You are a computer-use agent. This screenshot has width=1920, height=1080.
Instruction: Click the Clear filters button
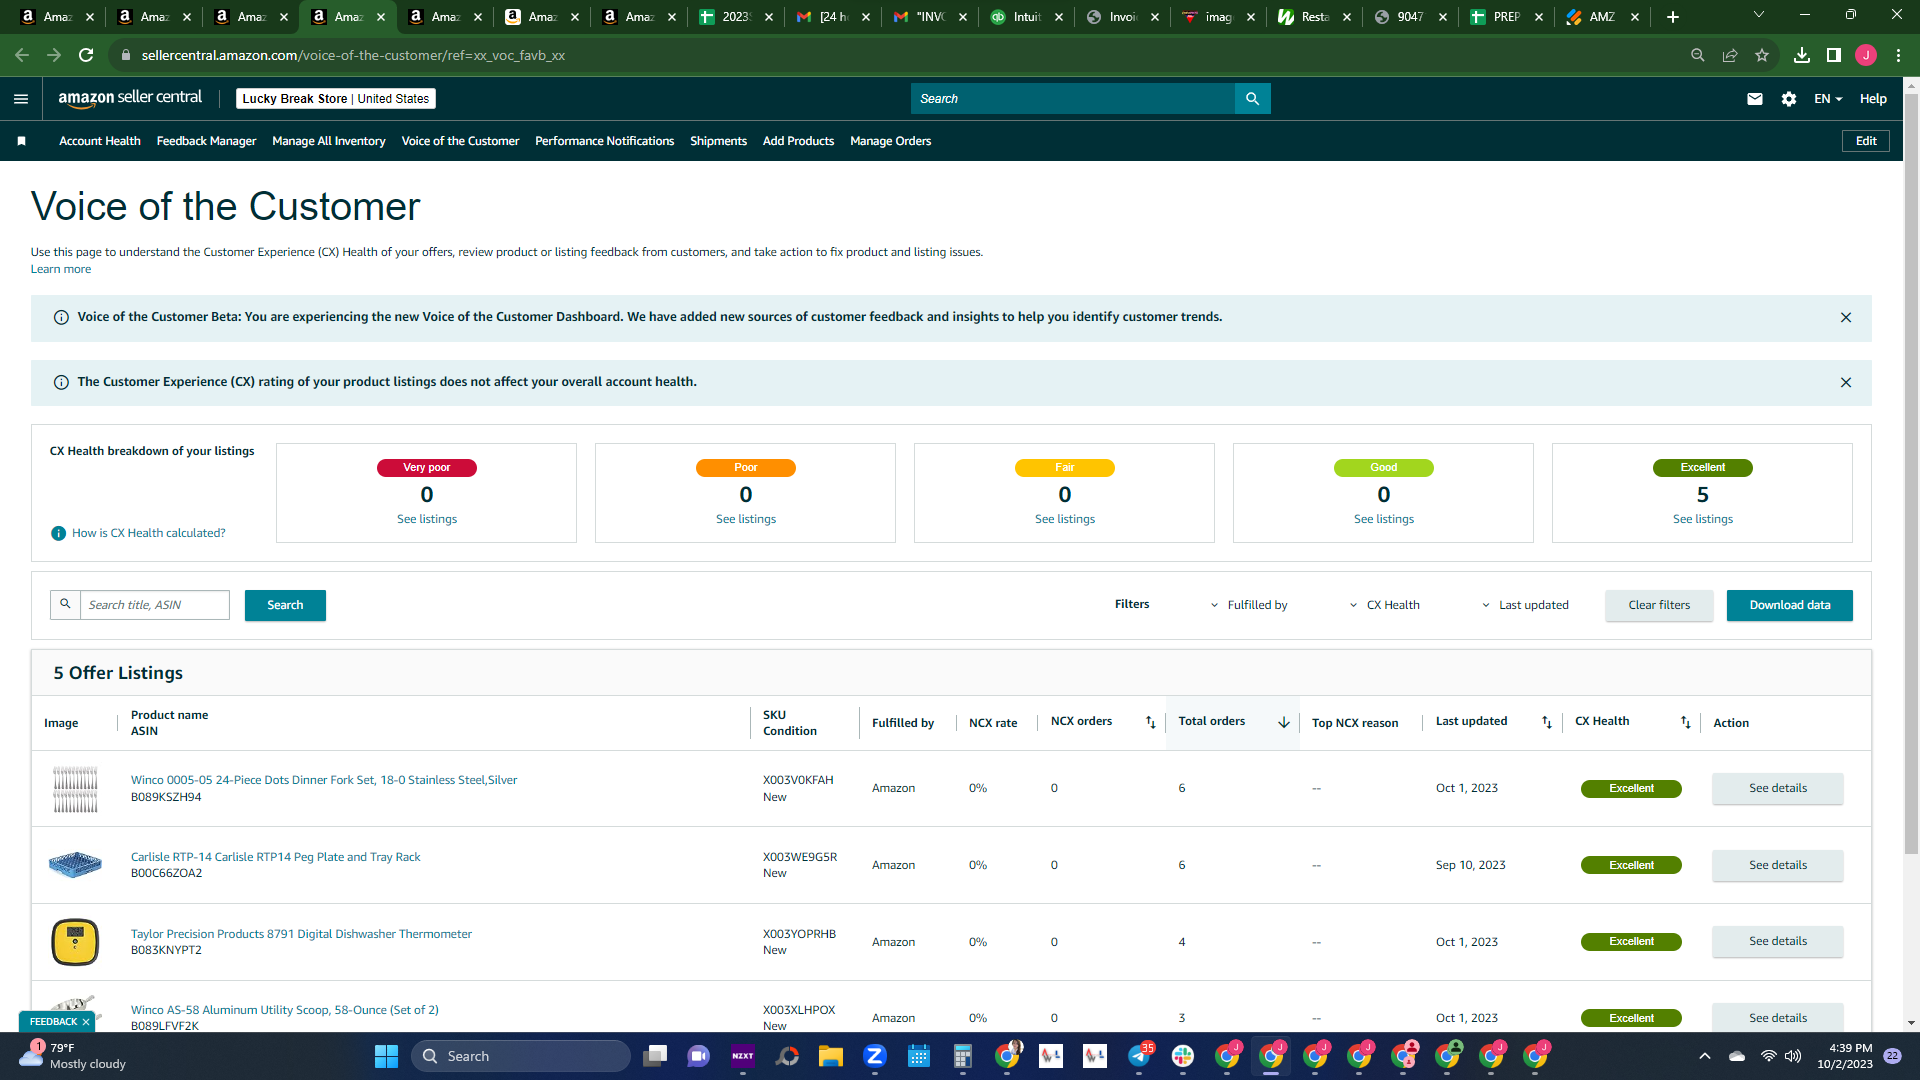[x=1659, y=605]
